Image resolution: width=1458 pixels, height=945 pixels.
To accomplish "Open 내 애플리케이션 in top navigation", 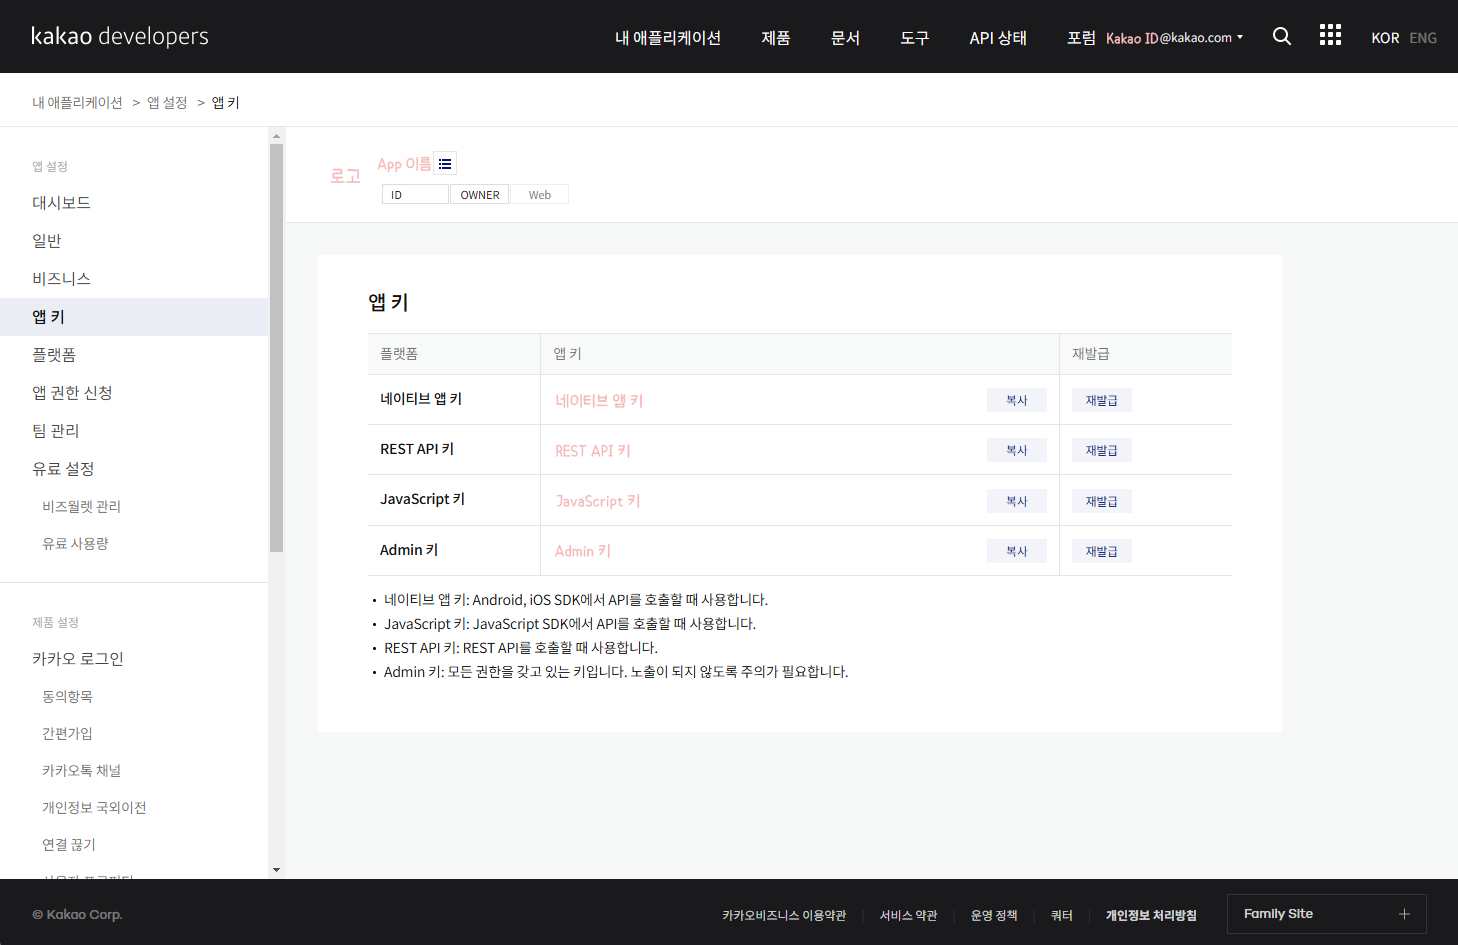I will [668, 38].
